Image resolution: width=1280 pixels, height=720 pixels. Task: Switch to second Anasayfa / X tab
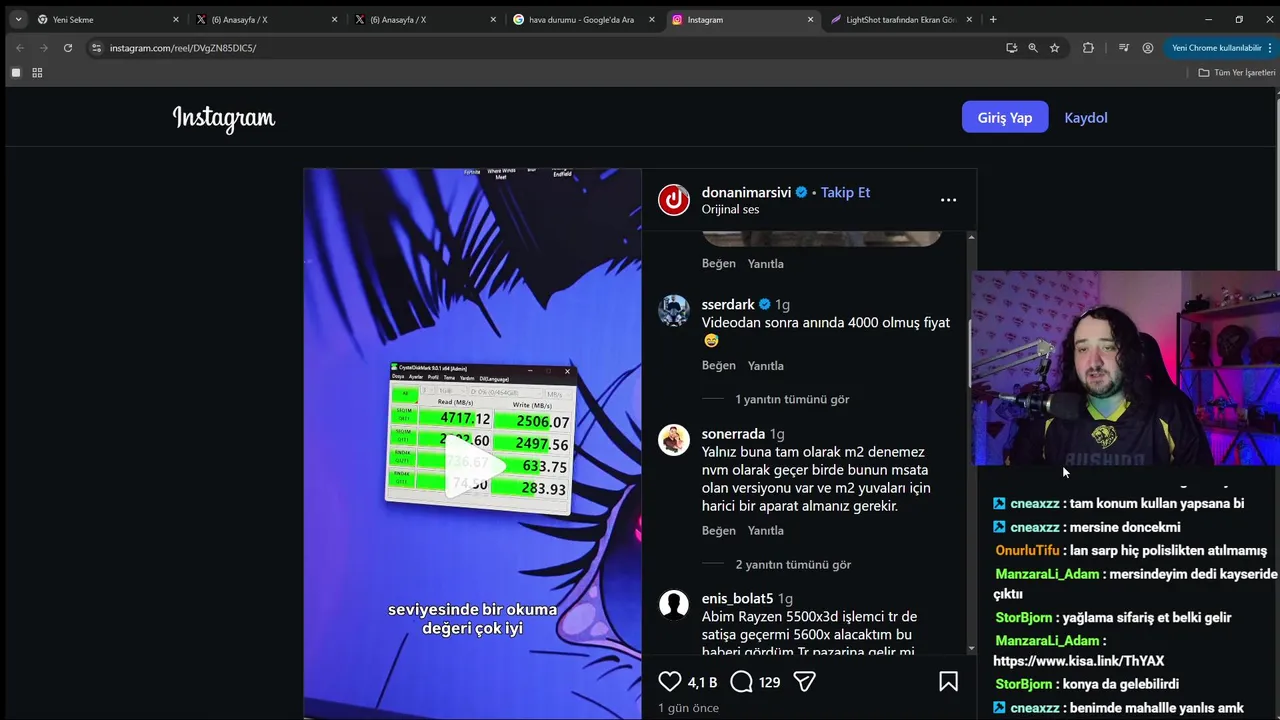(x=426, y=19)
